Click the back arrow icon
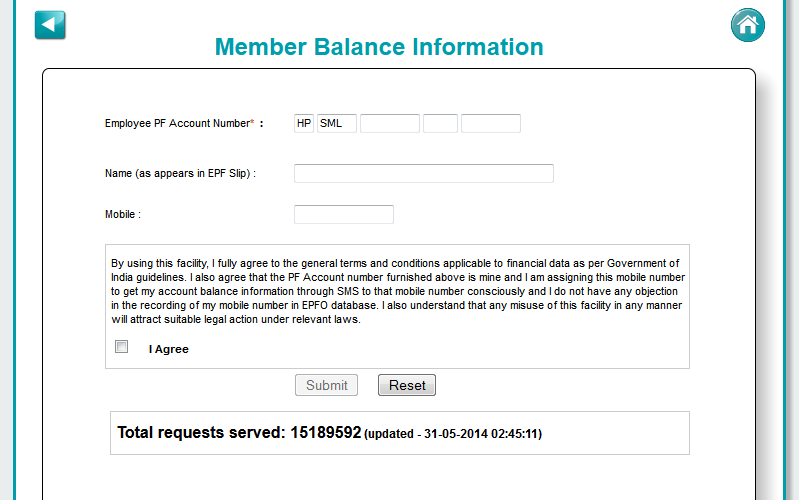Screen dimensions: 799x500 (x=50, y=25)
